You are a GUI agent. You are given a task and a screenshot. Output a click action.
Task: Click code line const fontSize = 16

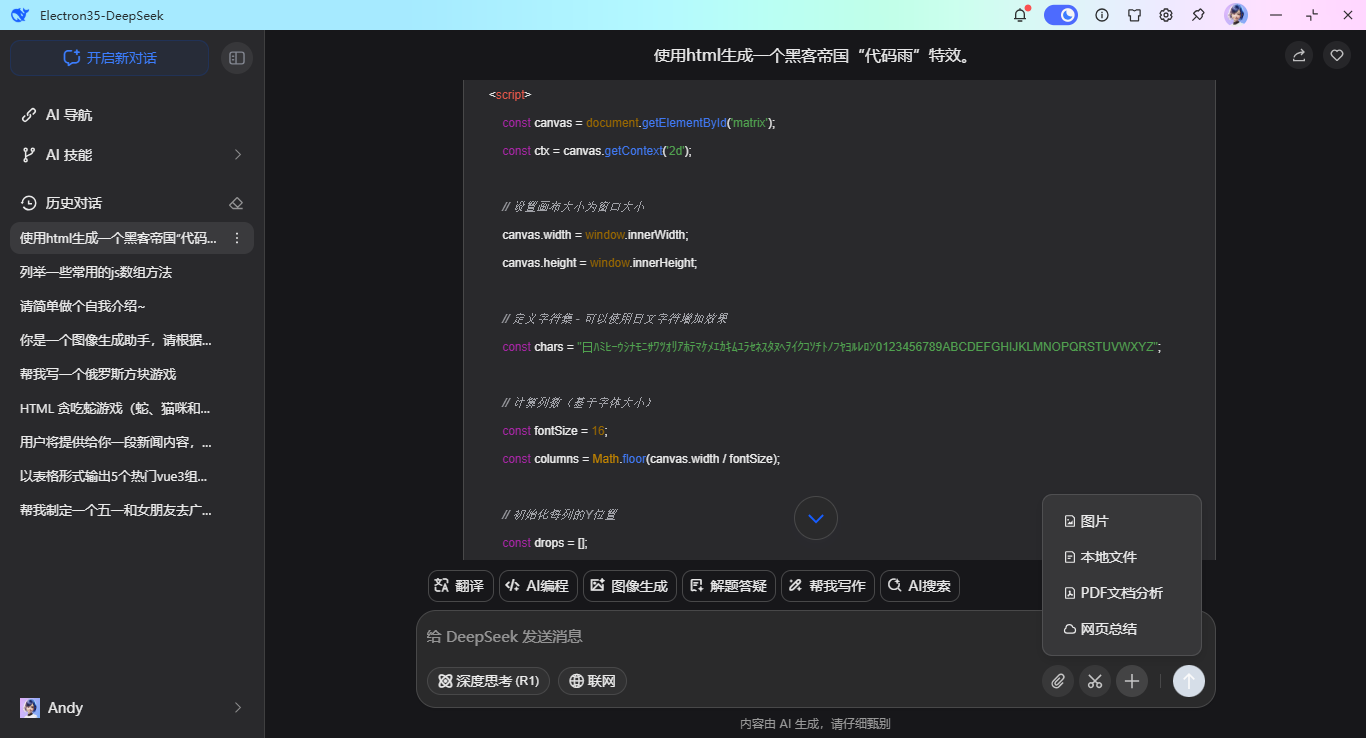[x=555, y=431]
